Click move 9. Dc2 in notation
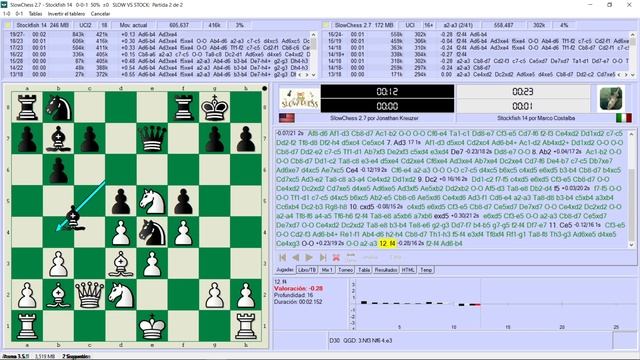The image size is (640, 360). tap(428, 179)
